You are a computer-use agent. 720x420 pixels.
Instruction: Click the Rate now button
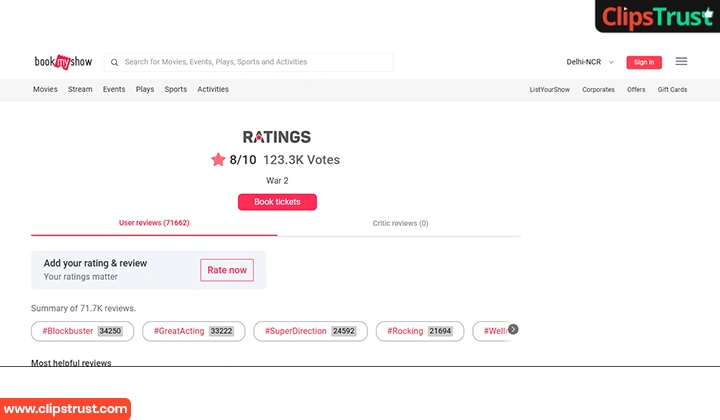click(x=227, y=270)
